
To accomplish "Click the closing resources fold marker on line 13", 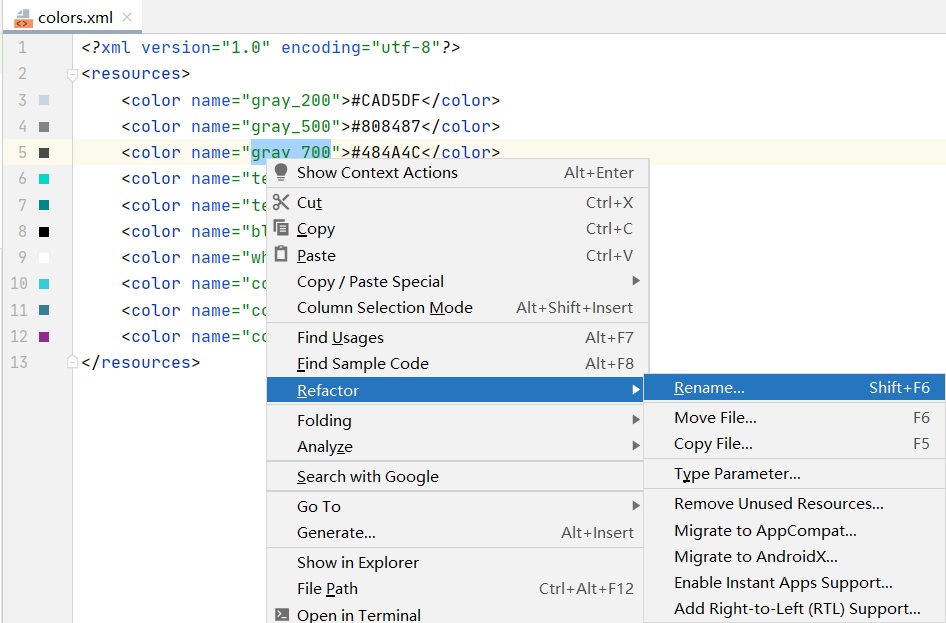I will click(x=72, y=362).
